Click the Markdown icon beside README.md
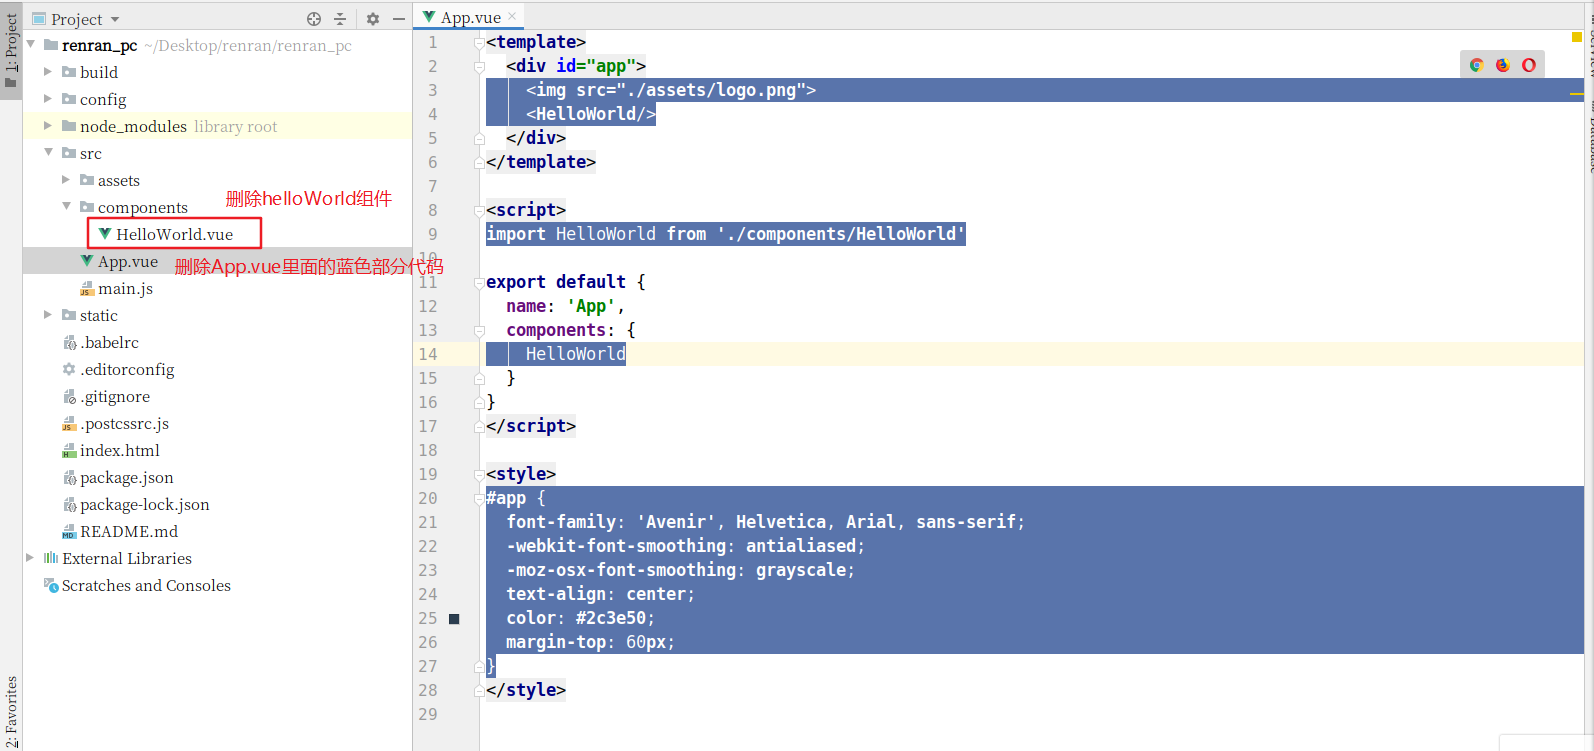This screenshot has width=1594, height=751. 69,532
